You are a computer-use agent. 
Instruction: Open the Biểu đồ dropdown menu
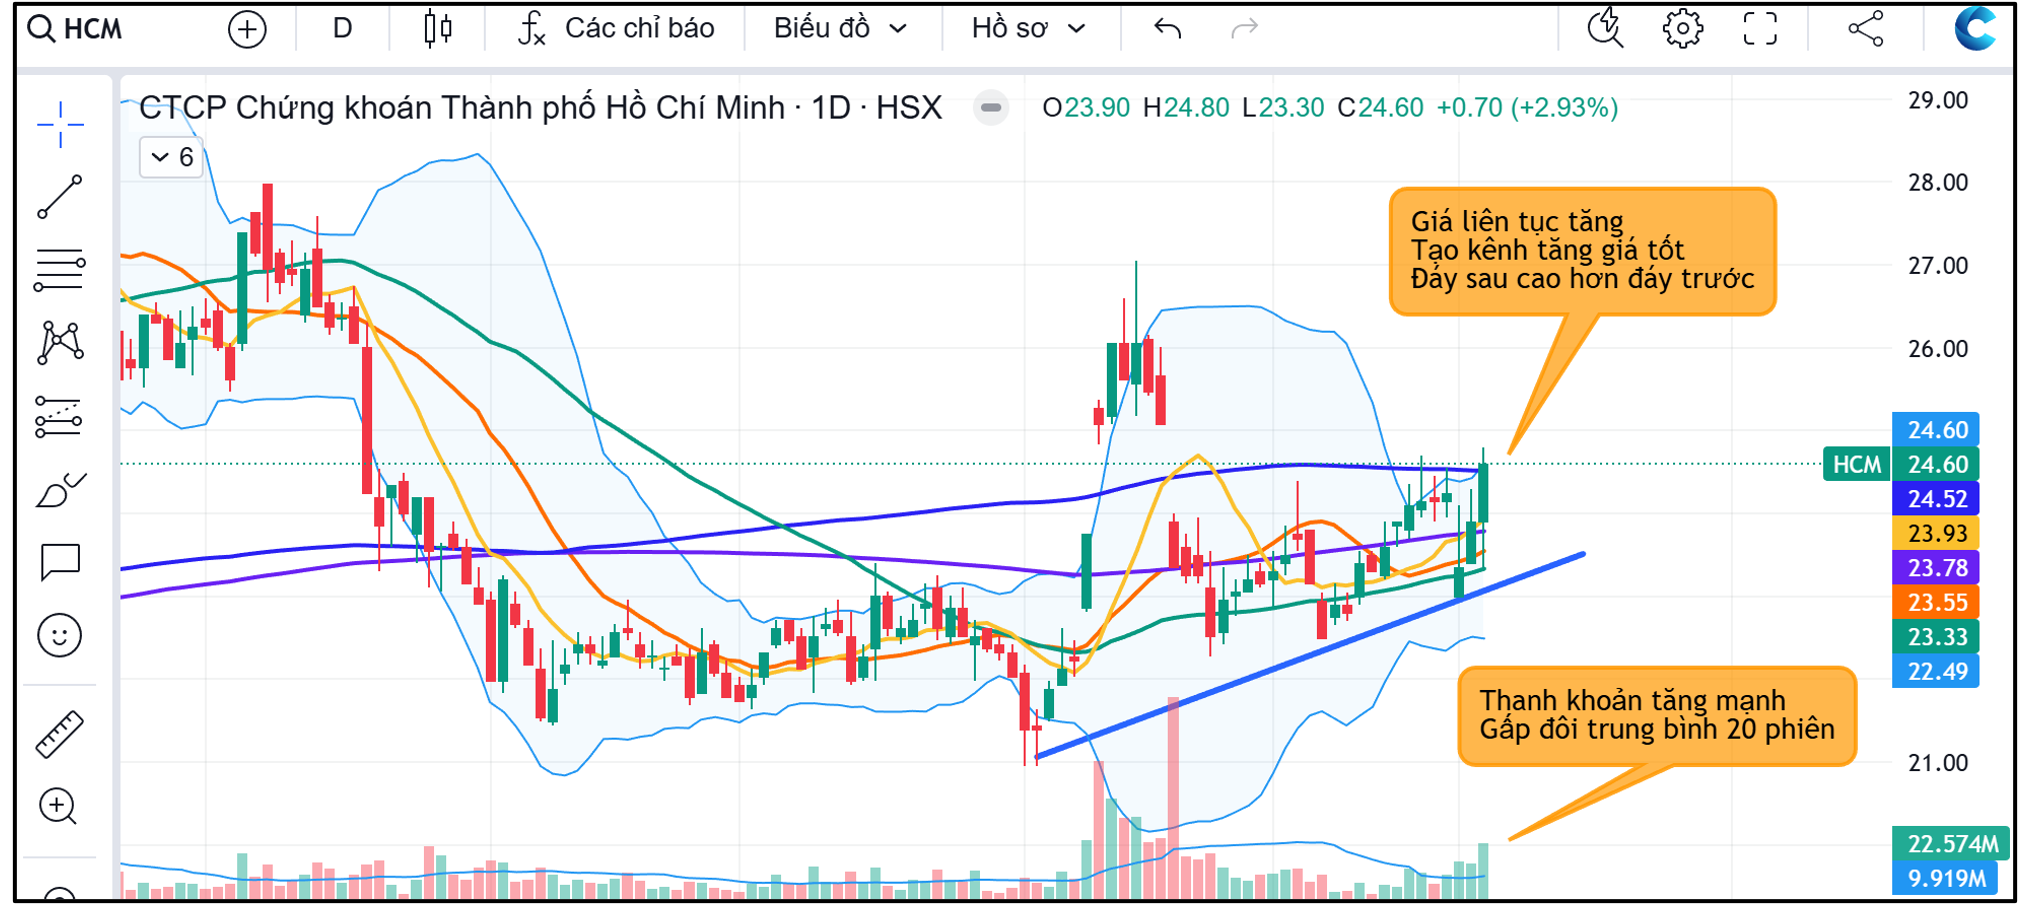coord(840,29)
